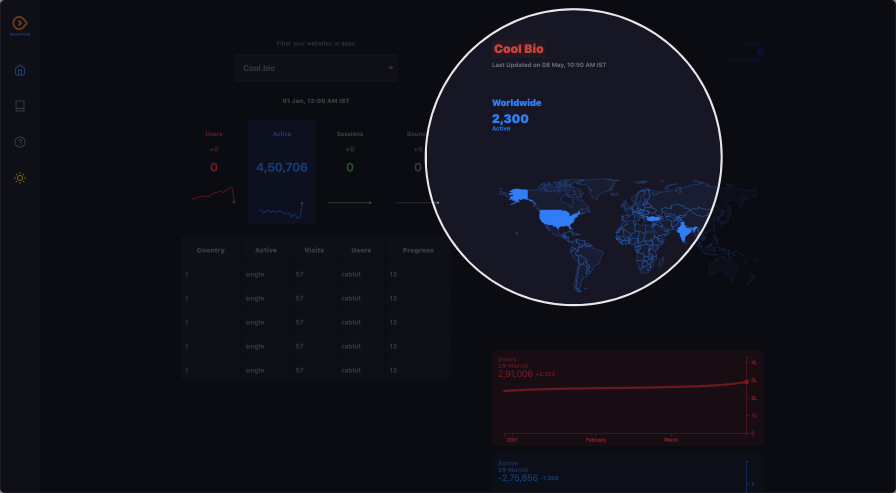896x493 pixels.
Task: Click Alaska on the world map
Action: click(x=518, y=195)
